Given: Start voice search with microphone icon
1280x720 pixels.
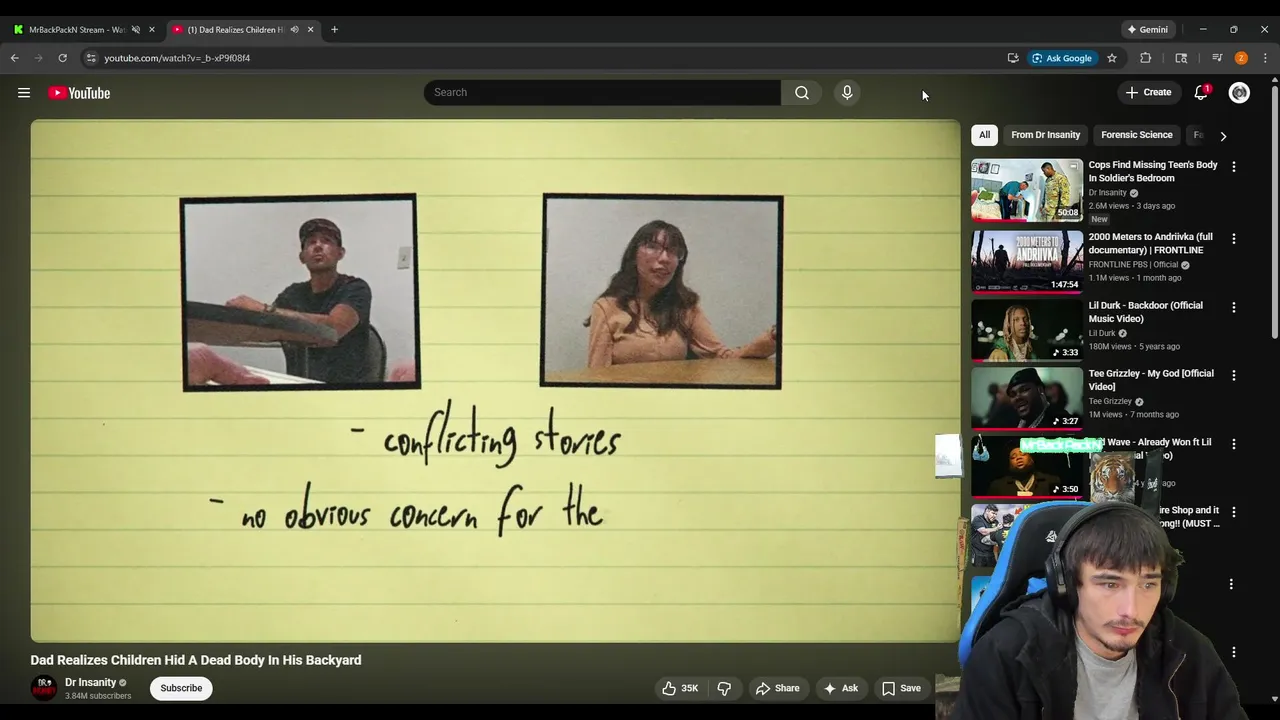Looking at the screenshot, I should (x=847, y=92).
